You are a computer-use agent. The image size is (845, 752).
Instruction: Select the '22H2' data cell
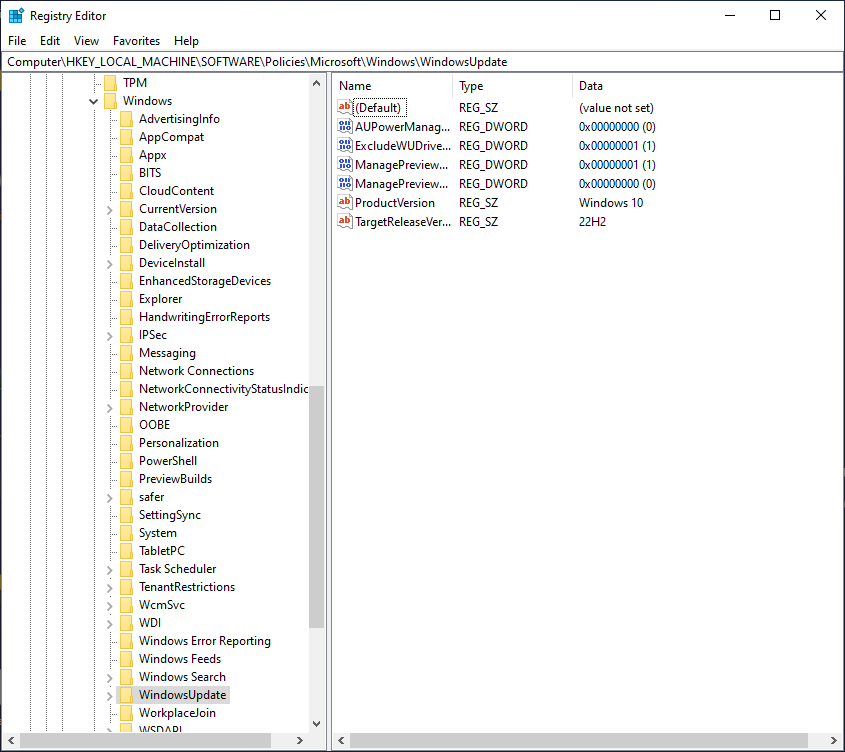[592, 222]
